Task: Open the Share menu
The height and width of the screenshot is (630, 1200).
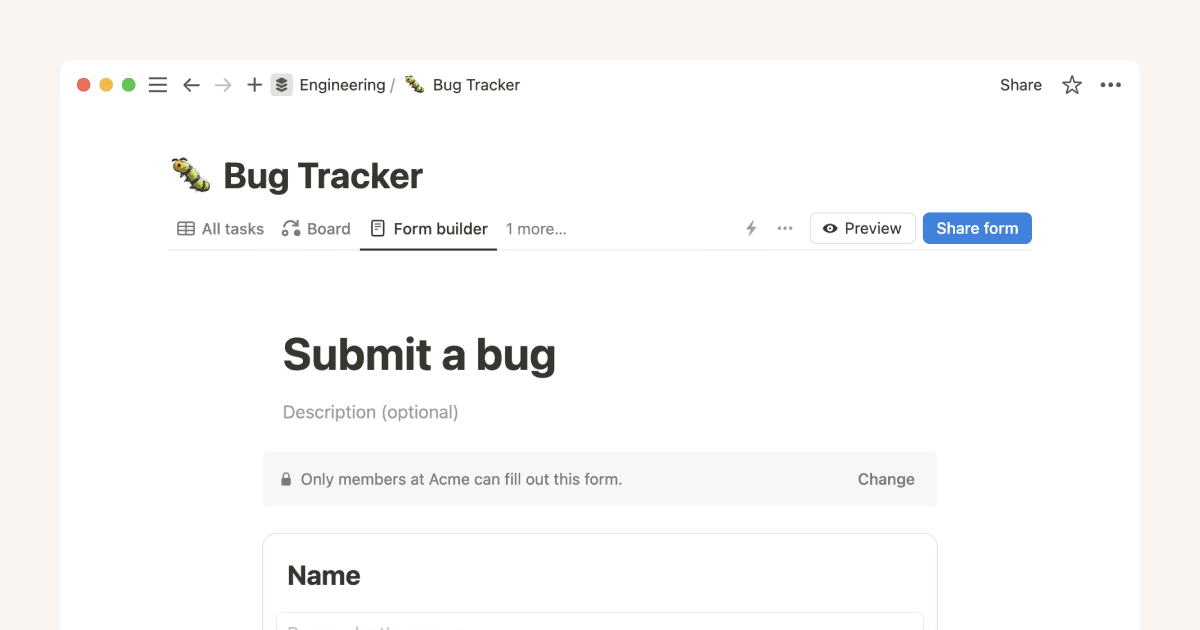Action: click(1020, 85)
